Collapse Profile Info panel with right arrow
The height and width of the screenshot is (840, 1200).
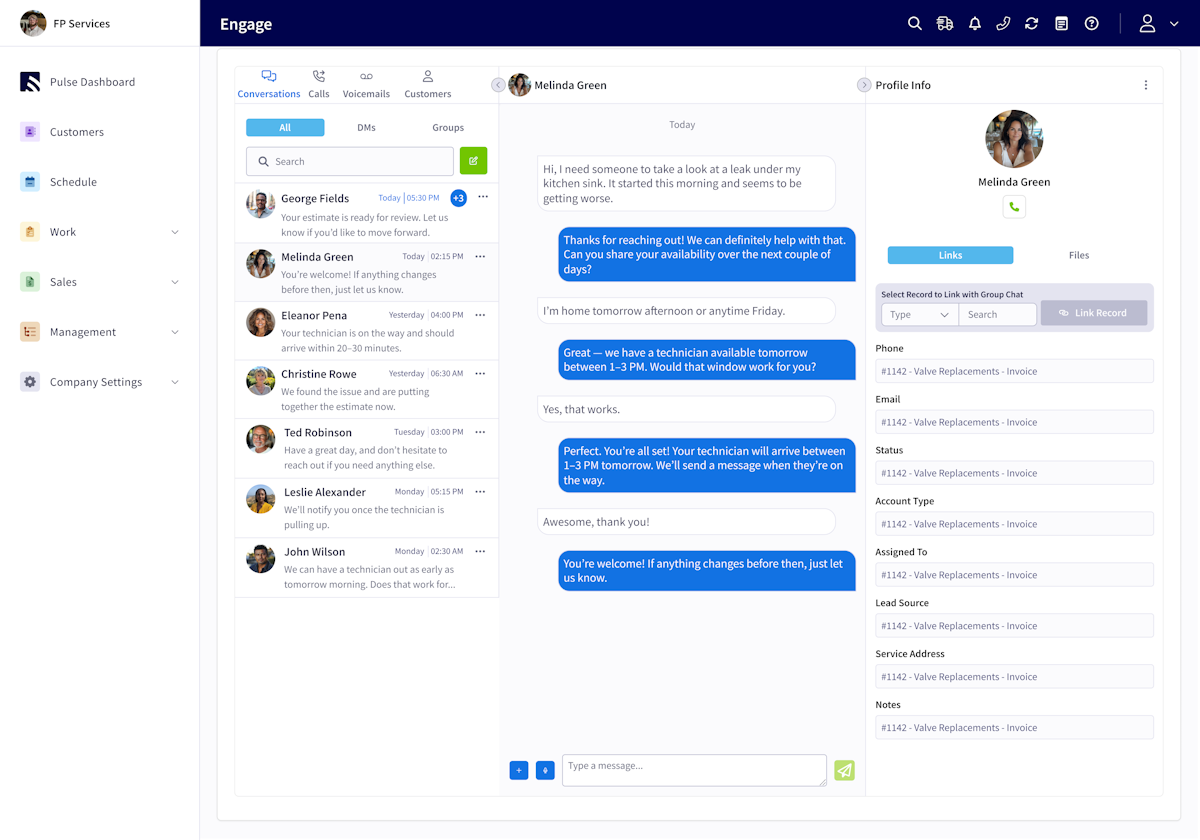[x=864, y=85]
